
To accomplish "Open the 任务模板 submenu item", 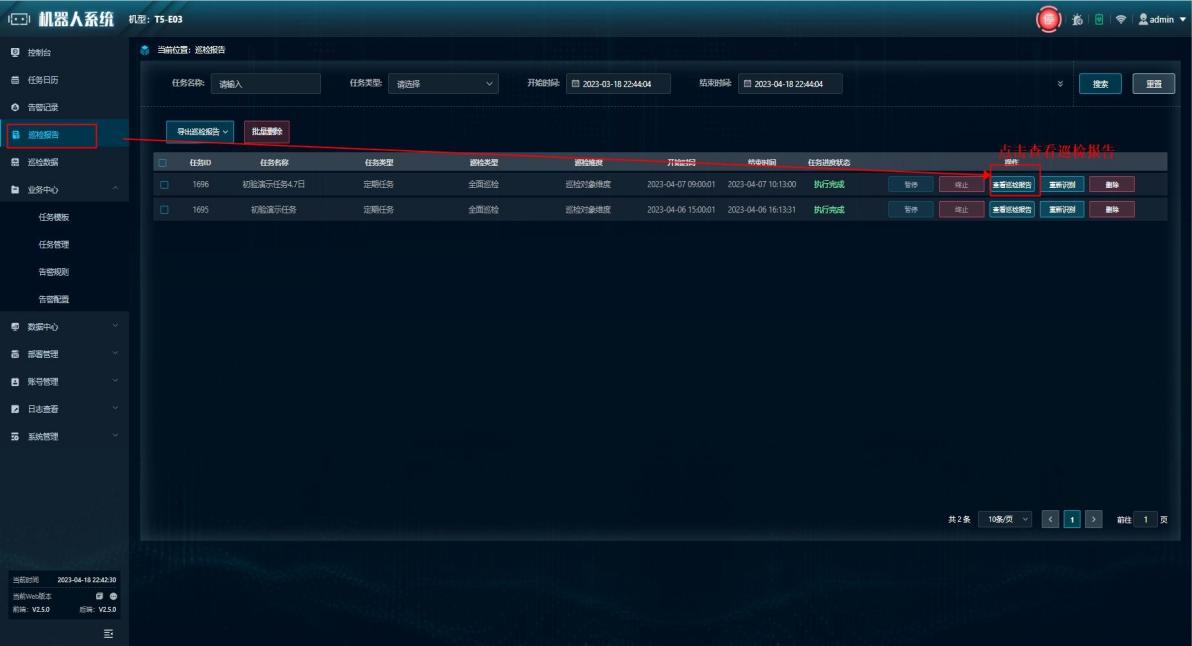I will [x=54, y=217].
